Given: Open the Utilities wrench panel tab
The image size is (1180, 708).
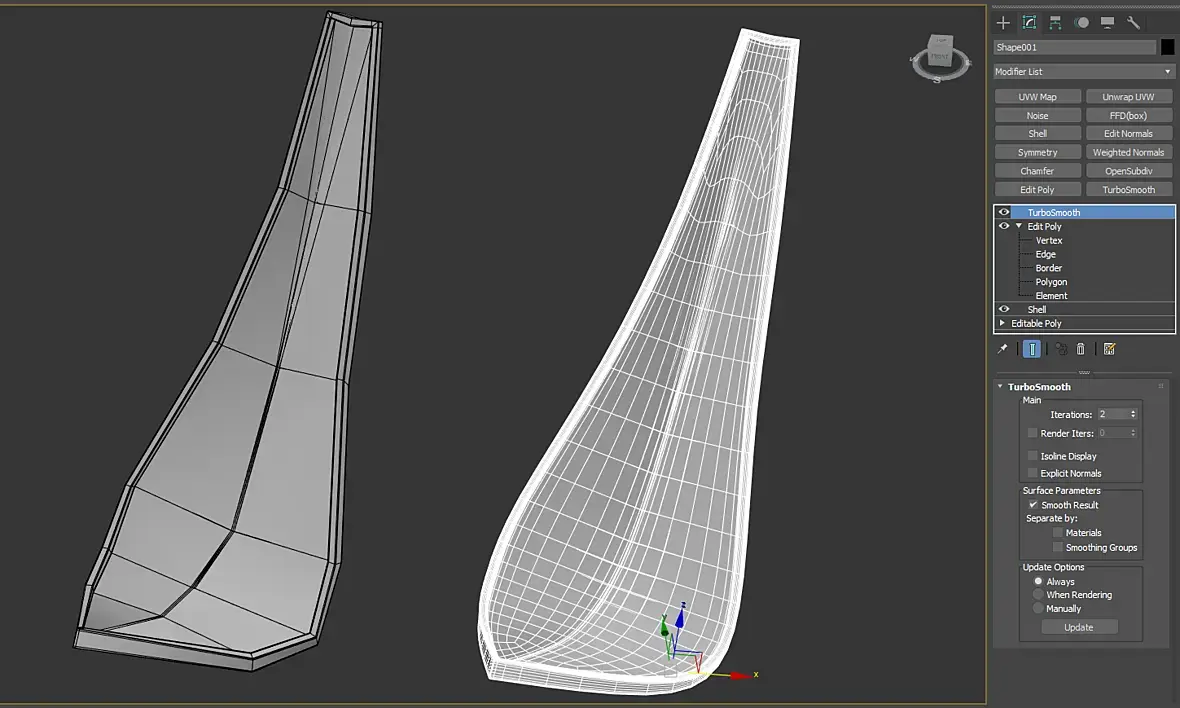Looking at the screenshot, I should (1133, 23).
